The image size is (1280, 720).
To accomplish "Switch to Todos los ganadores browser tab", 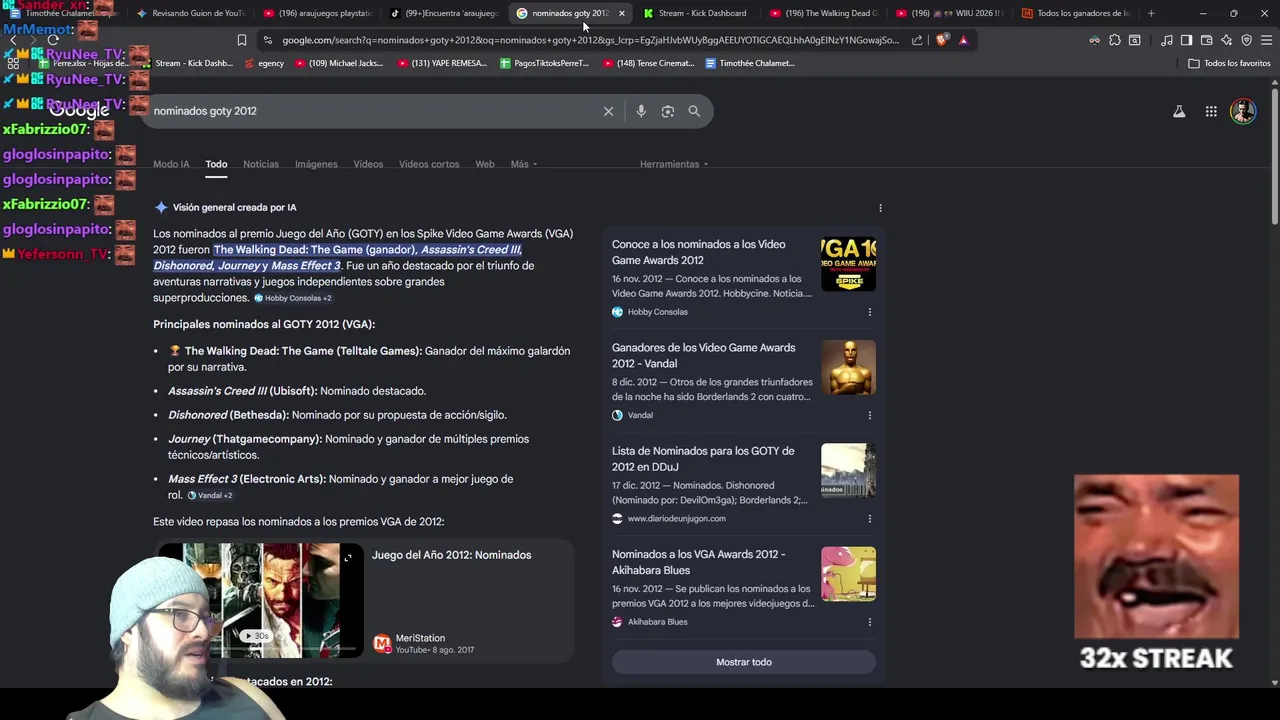I will (x=1075, y=13).
